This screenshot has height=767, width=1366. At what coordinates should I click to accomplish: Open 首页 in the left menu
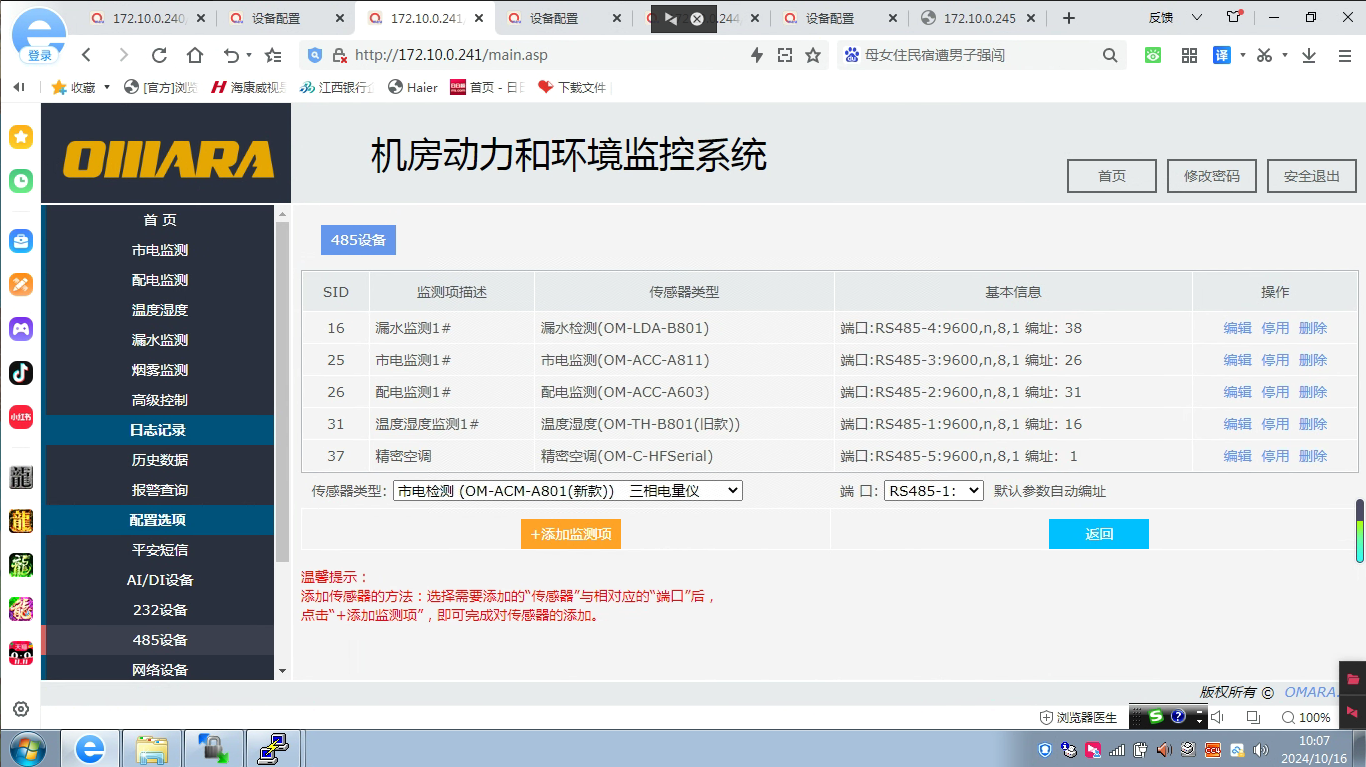click(160, 220)
